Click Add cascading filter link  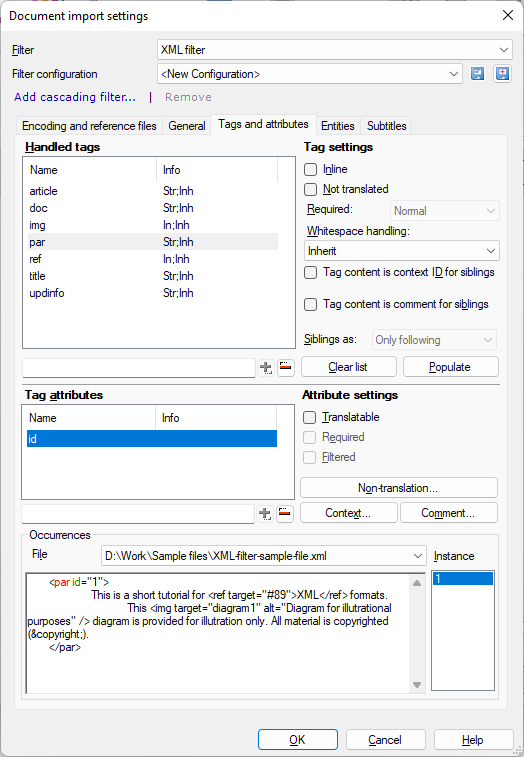click(x=75, y=97)
